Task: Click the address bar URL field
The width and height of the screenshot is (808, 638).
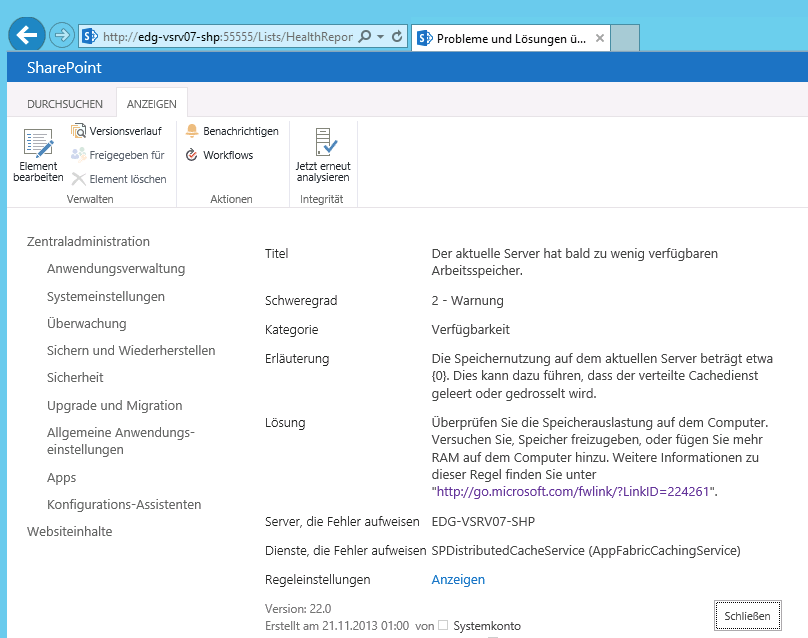Action: 227,37
